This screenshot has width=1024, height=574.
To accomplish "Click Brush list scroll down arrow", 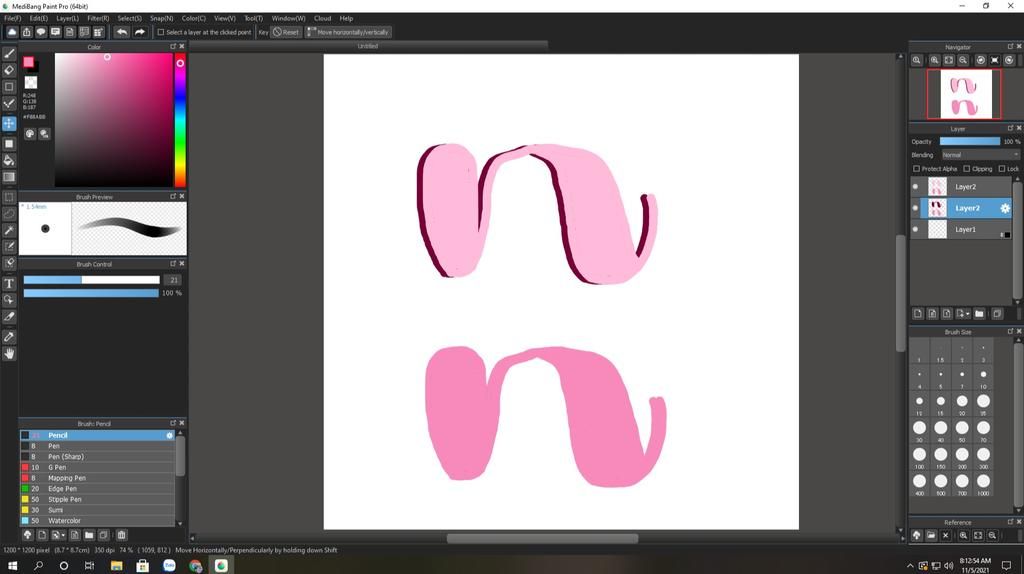I will [180, 523].
